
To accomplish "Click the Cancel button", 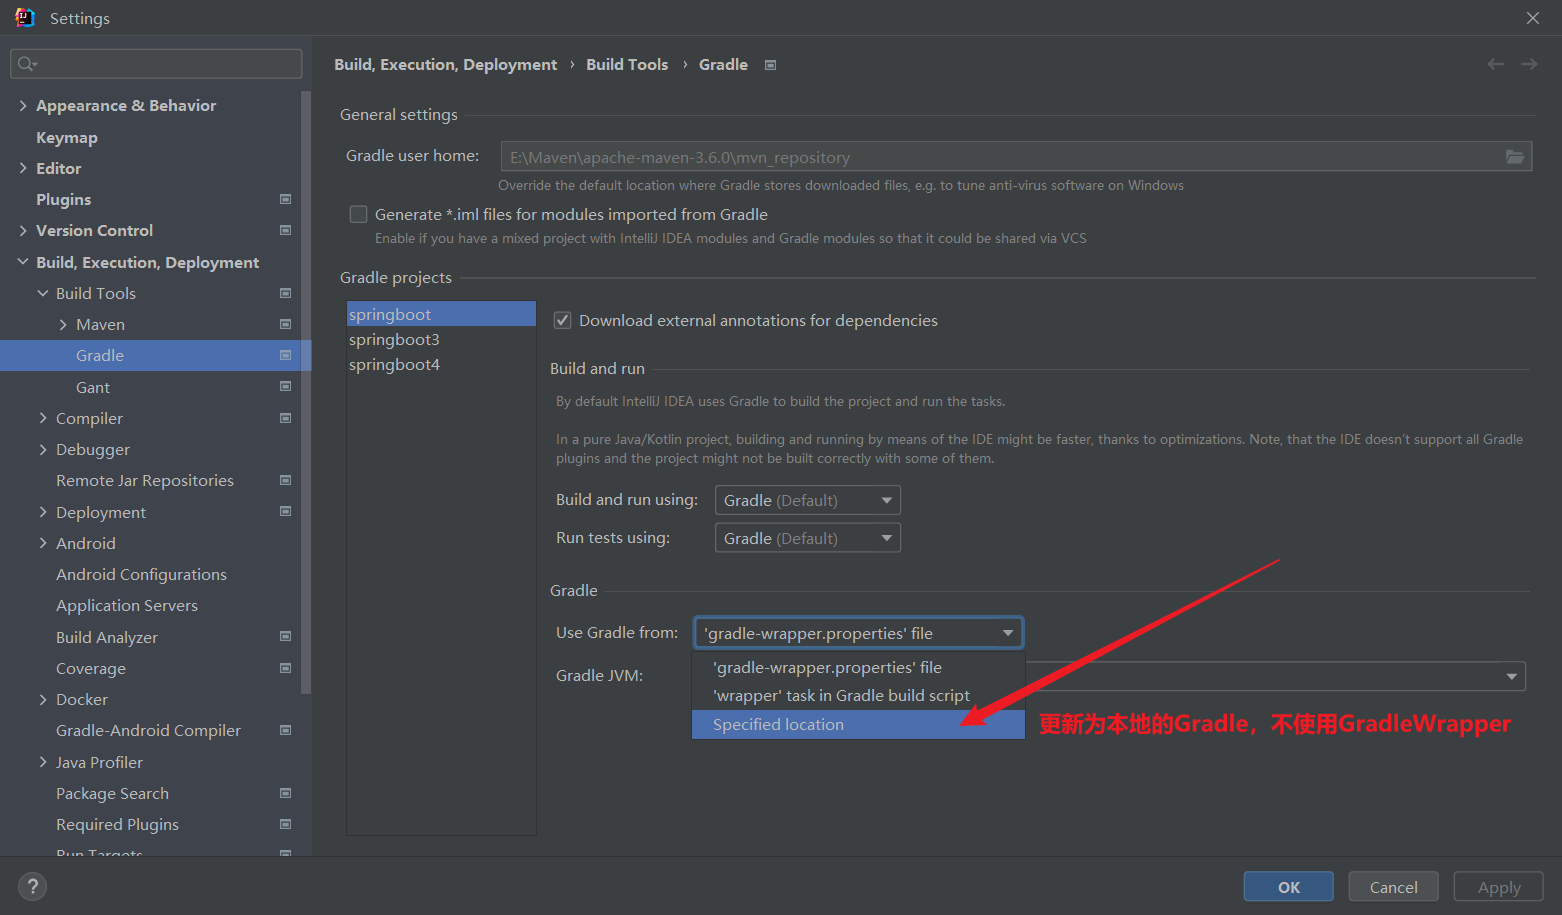I will click(x=1393, y=887).
